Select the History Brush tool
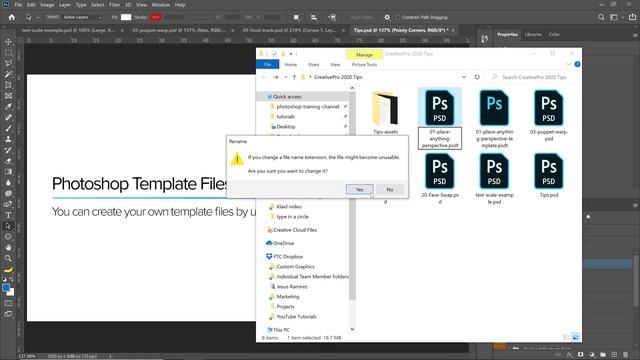This screenshot has height=360, width=640. pyautogui.click(x=8, y=150)
